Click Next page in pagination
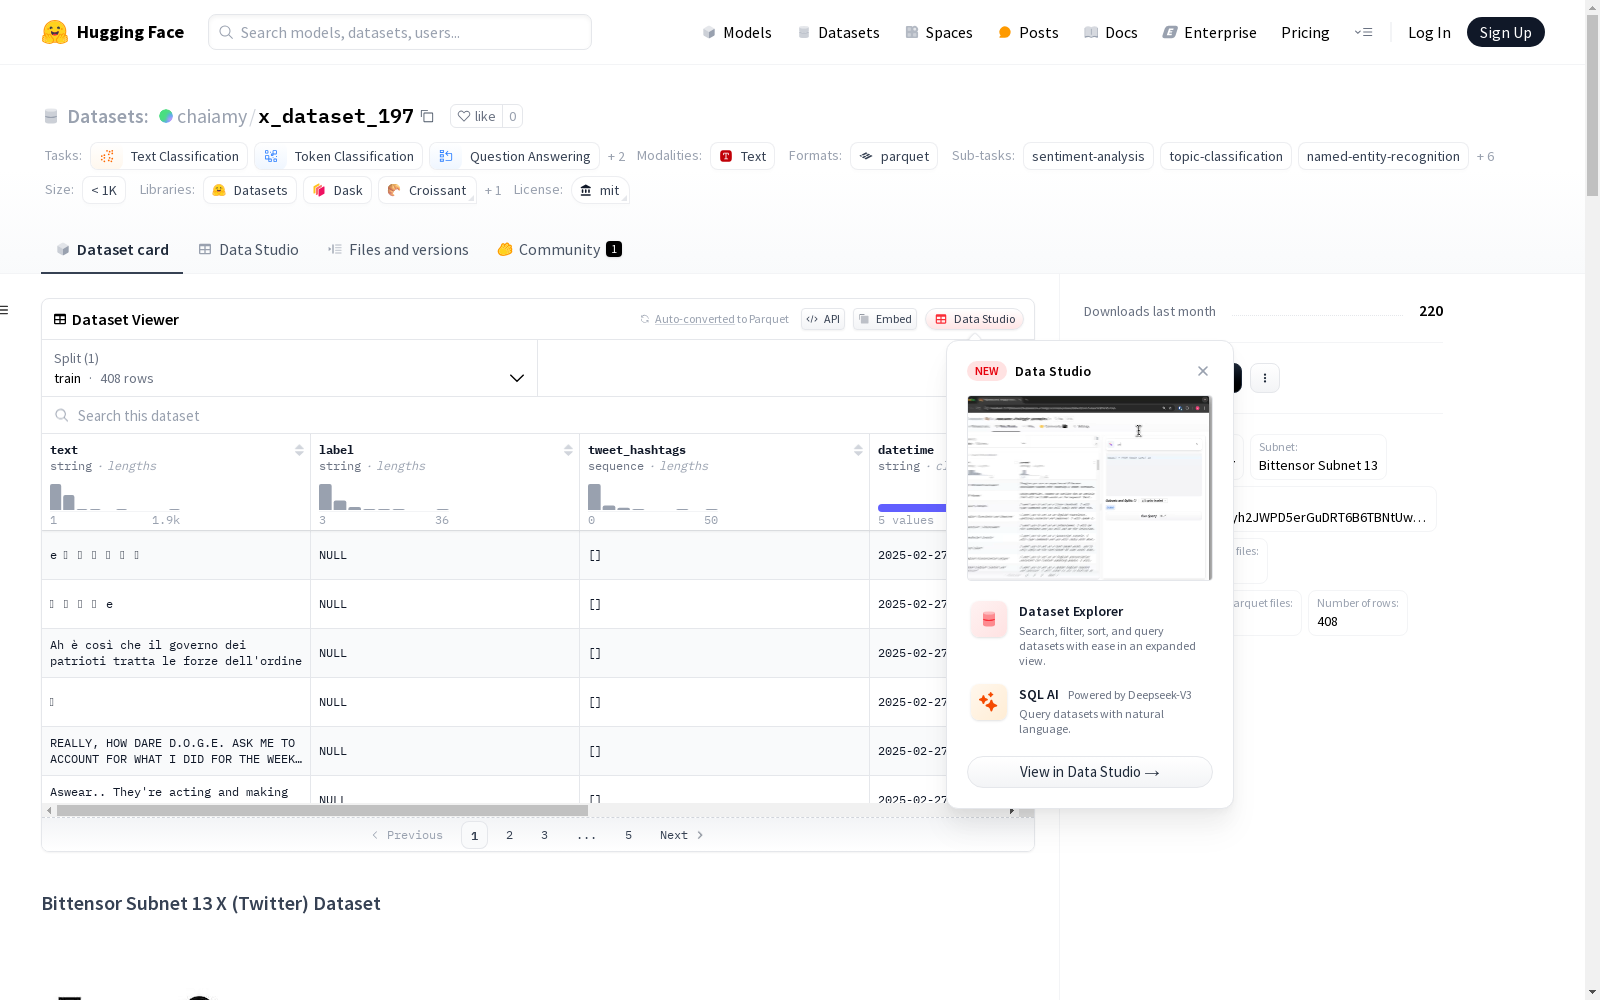Image resolution: width=1600 pixels, height=1000 pixels. click(682, 835)
